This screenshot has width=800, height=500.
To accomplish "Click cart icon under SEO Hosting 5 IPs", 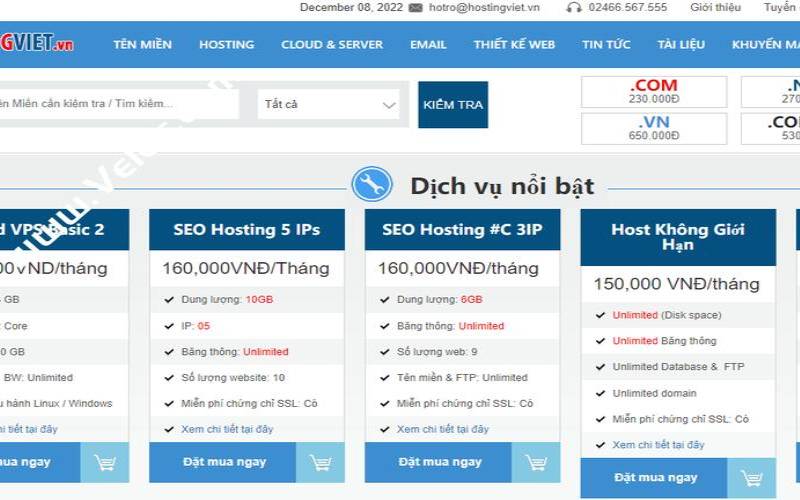I will (320, 462).
